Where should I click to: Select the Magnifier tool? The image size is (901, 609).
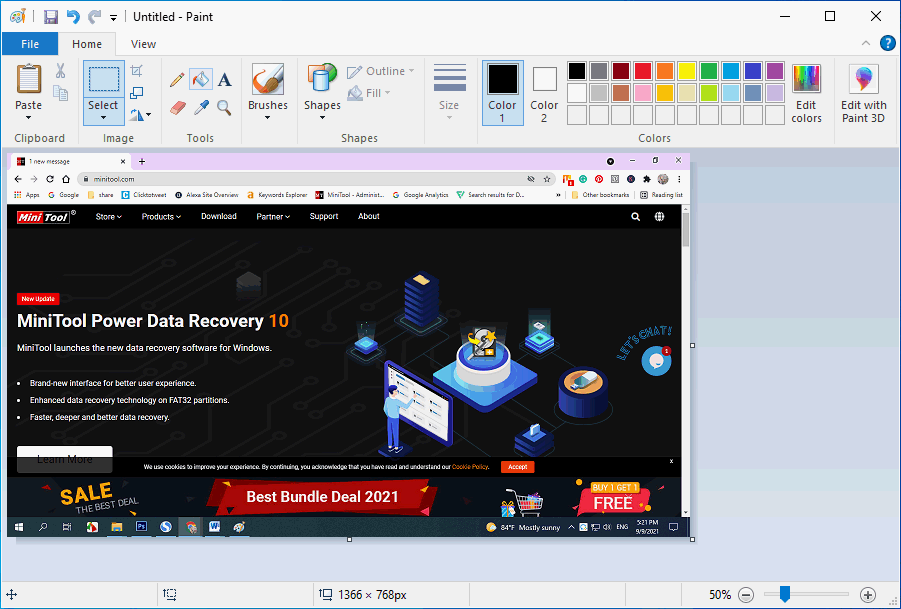(224, 107)
